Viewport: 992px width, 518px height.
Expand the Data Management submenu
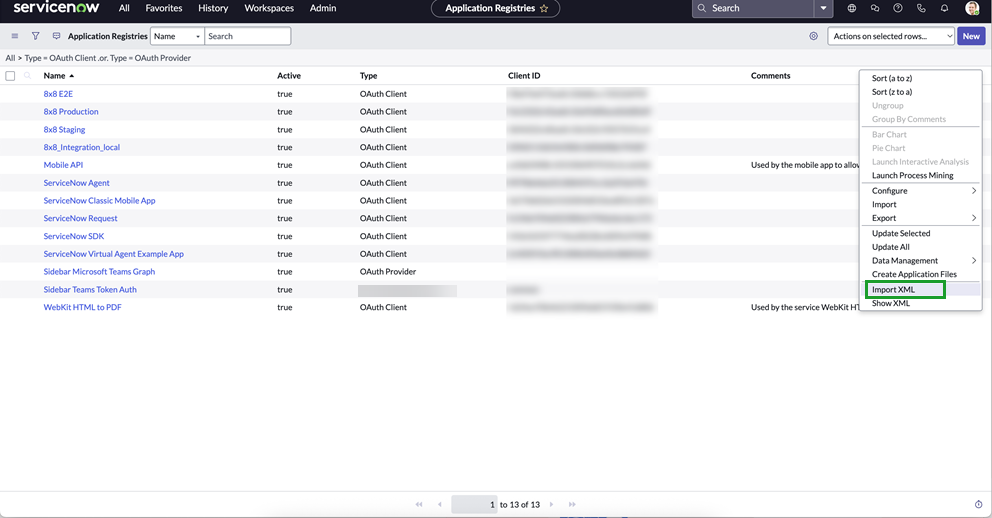pyautogui.click(x=922, y=261)
